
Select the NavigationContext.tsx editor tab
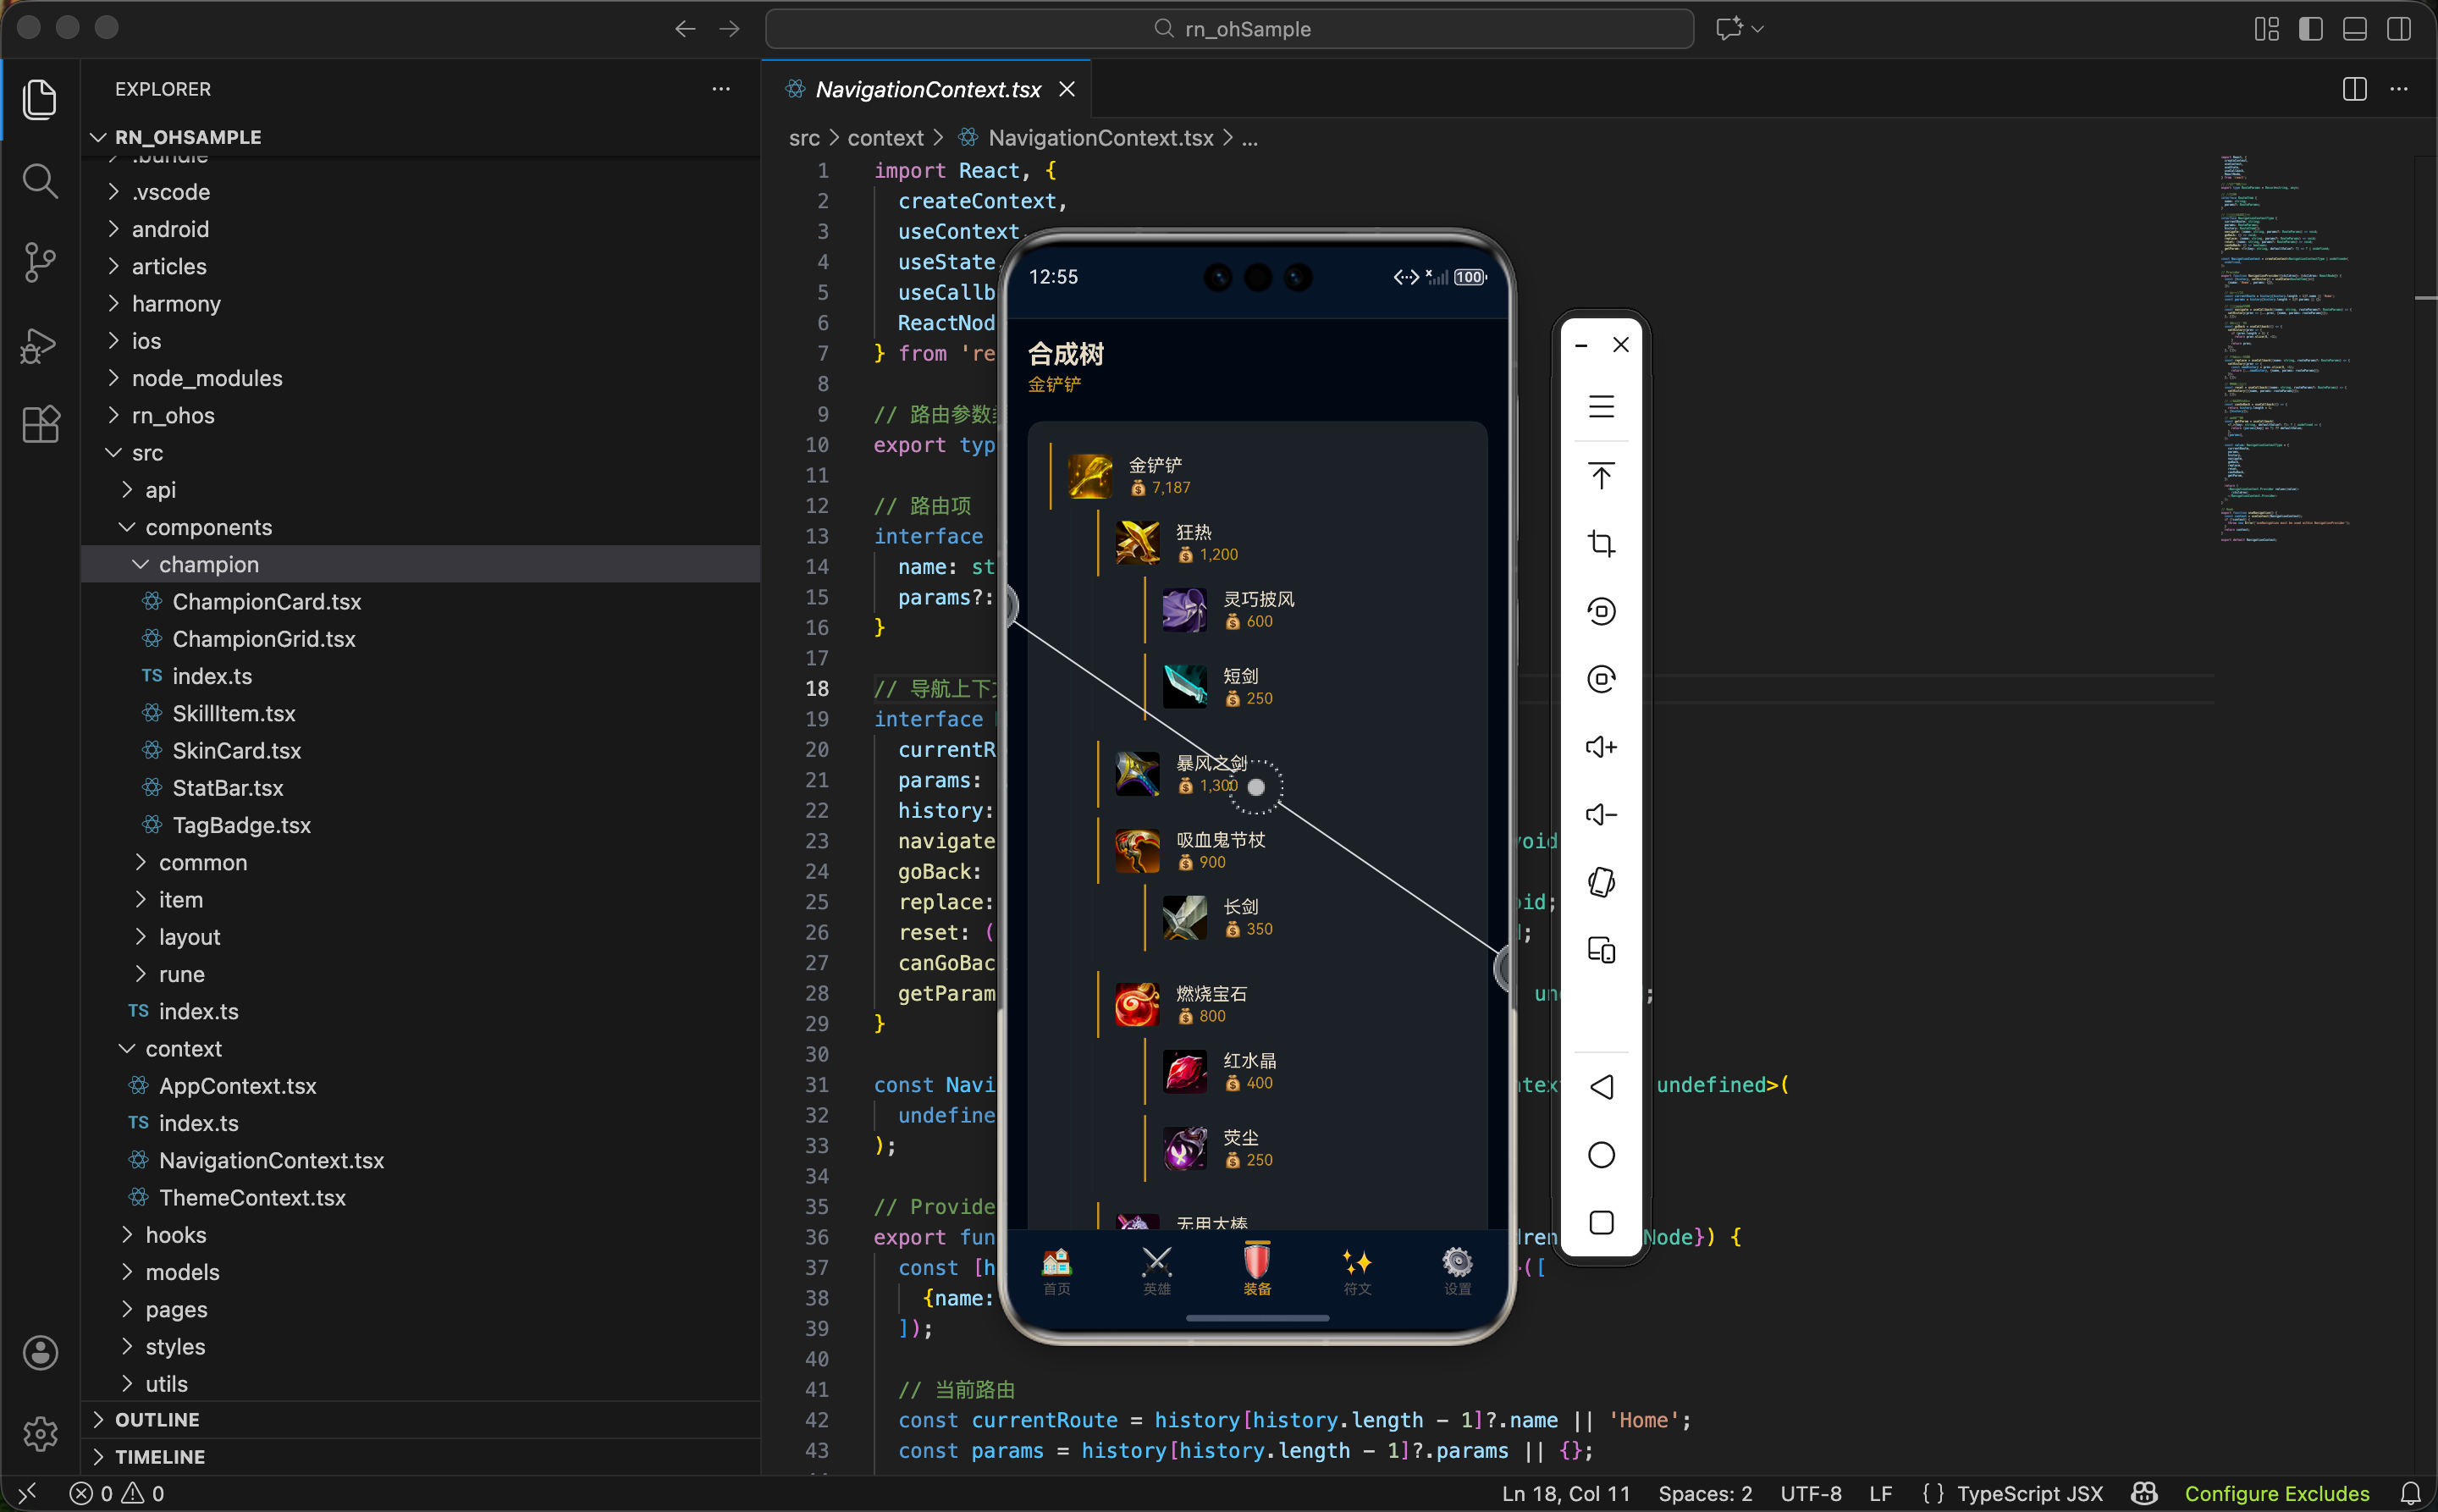[x=928, y=89]
